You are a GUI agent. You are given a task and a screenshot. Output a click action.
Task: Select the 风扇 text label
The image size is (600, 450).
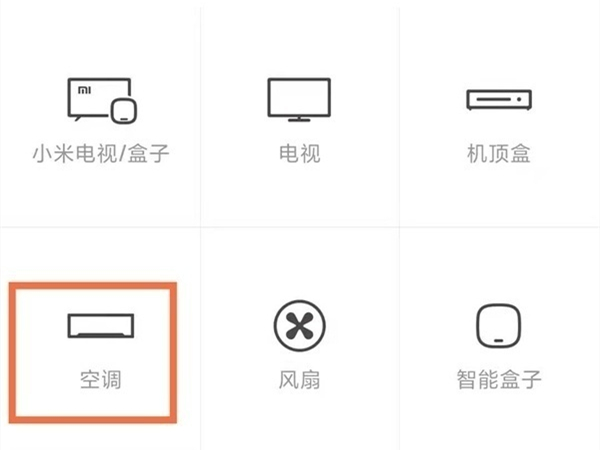click(x=299, y=380)
